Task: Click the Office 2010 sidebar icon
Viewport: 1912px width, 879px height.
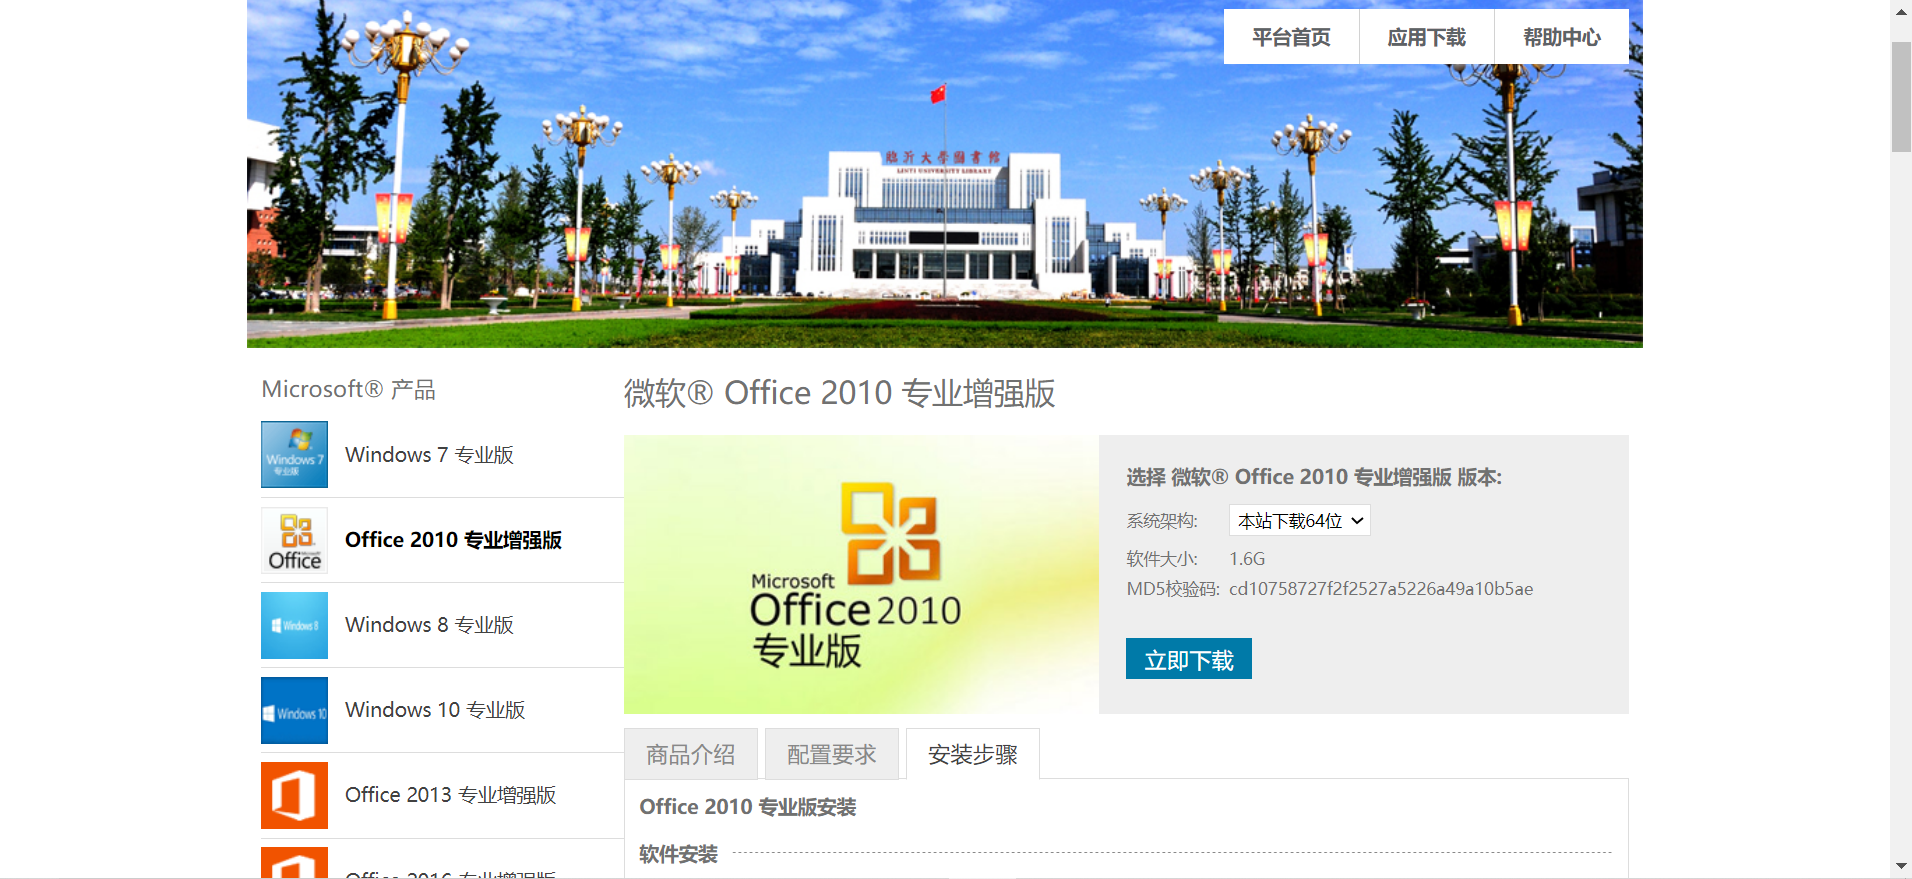Action: point(294,540)
